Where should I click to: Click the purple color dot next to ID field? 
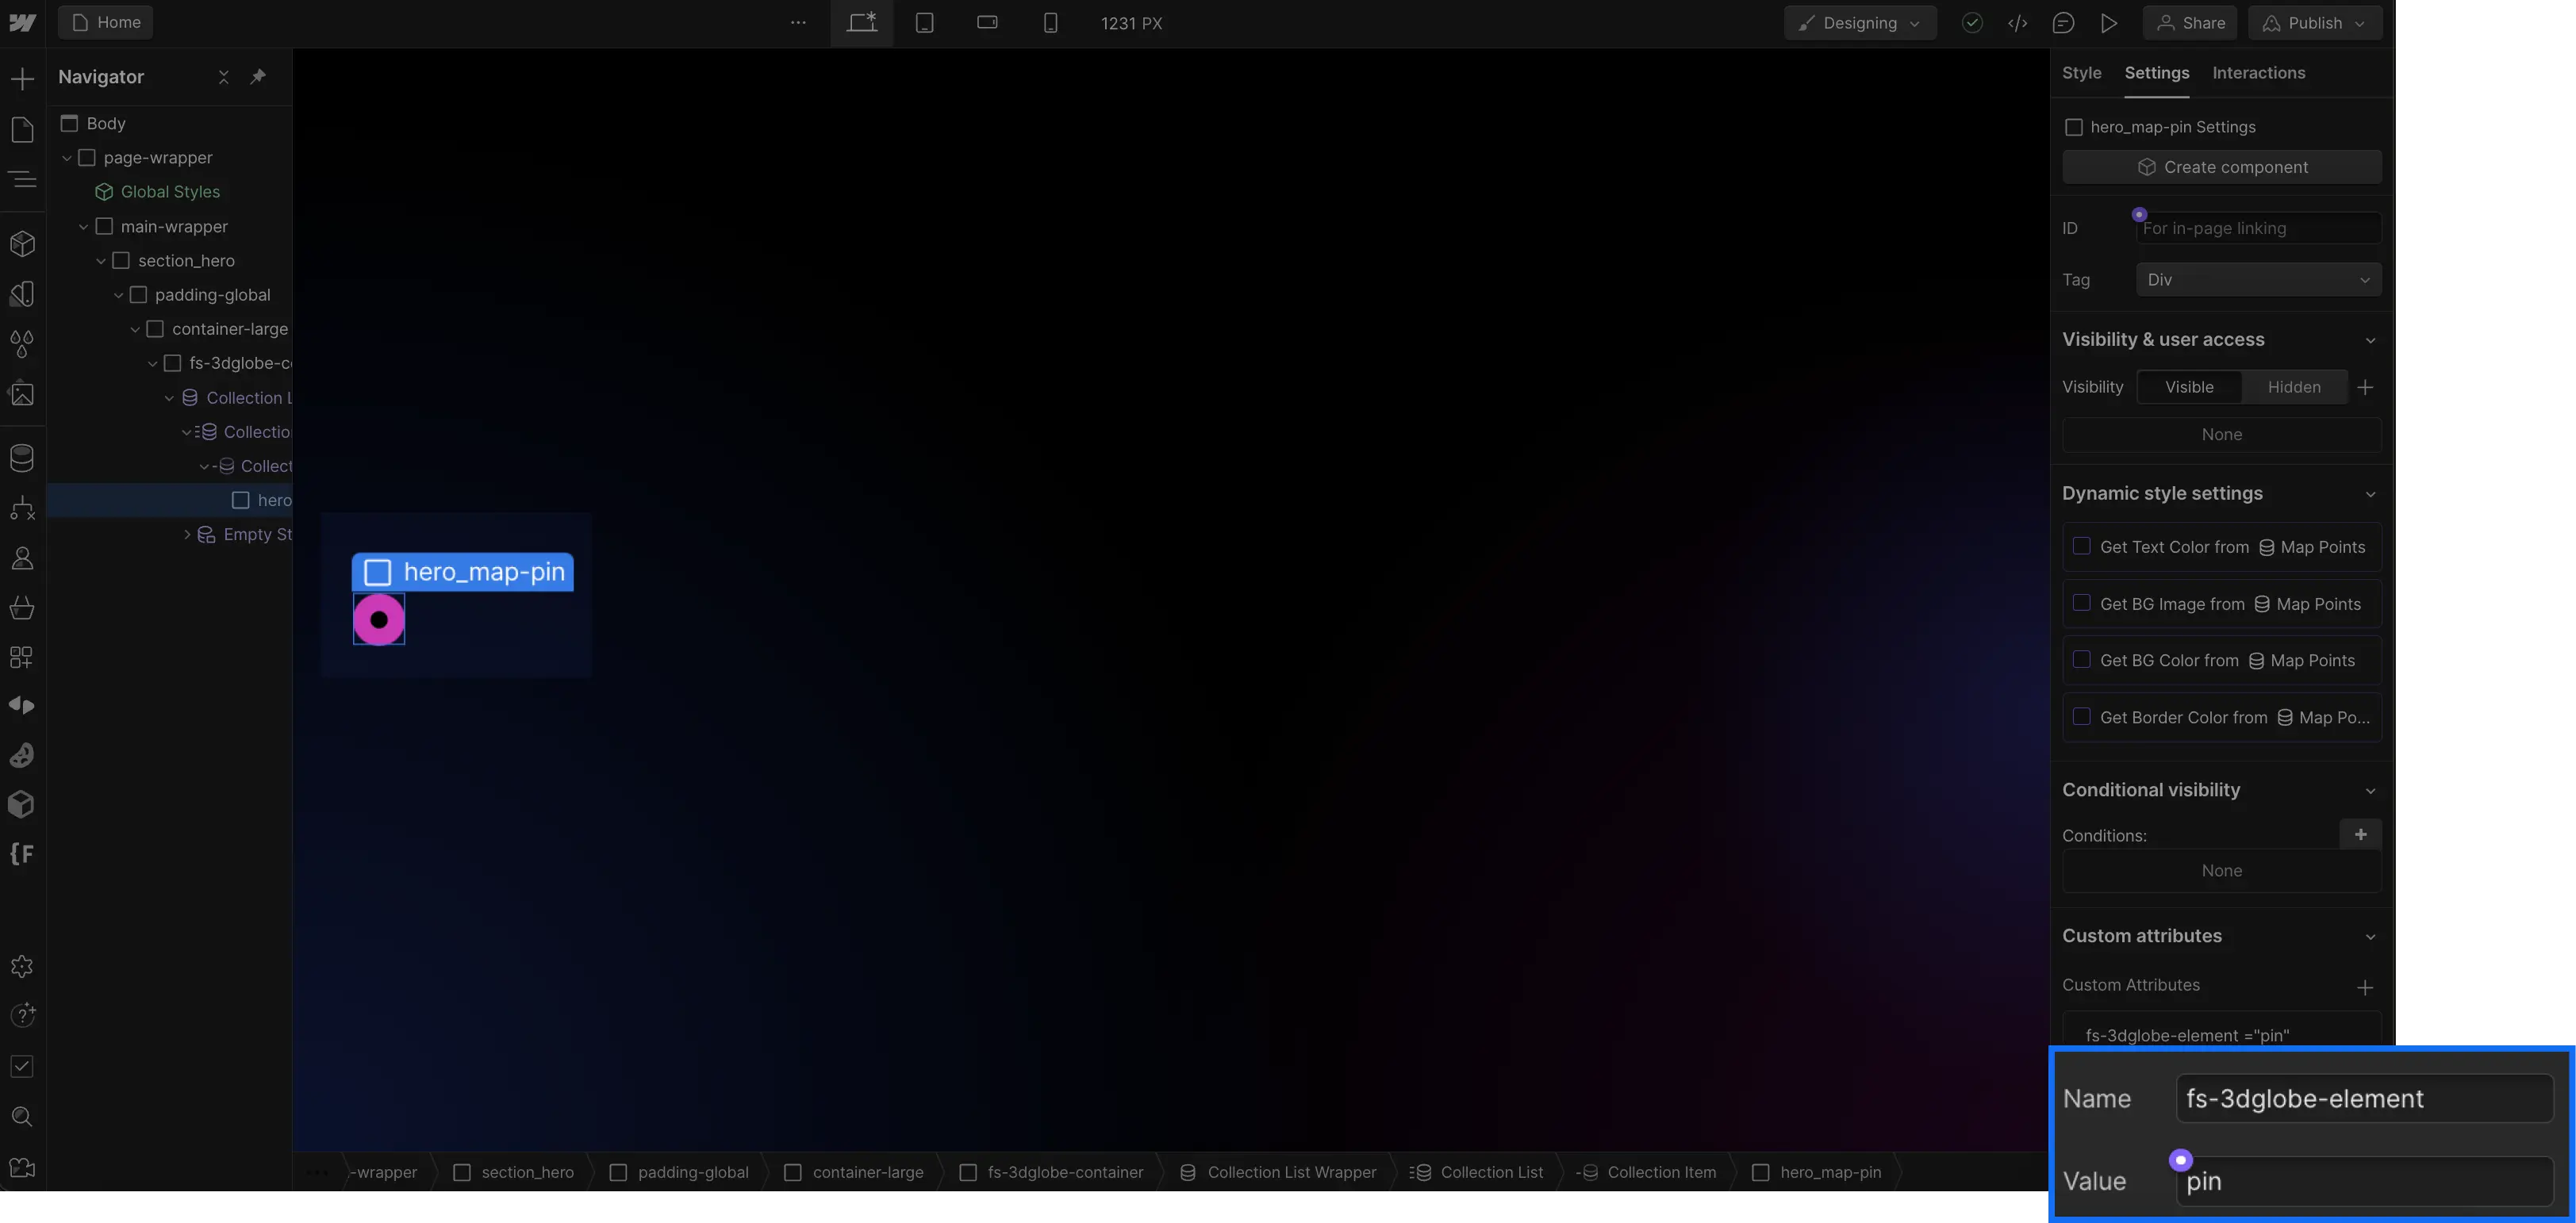[x=2139, y=217]
